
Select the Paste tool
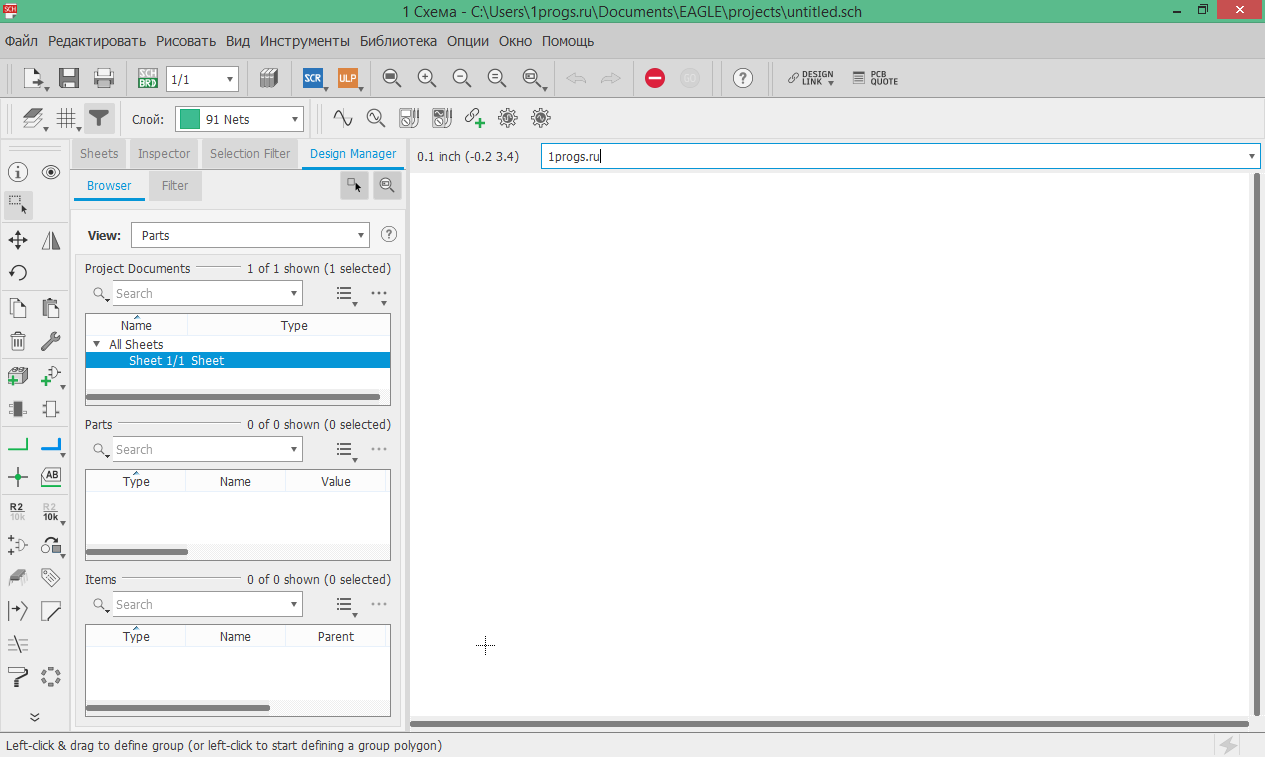tap(51, 308)
